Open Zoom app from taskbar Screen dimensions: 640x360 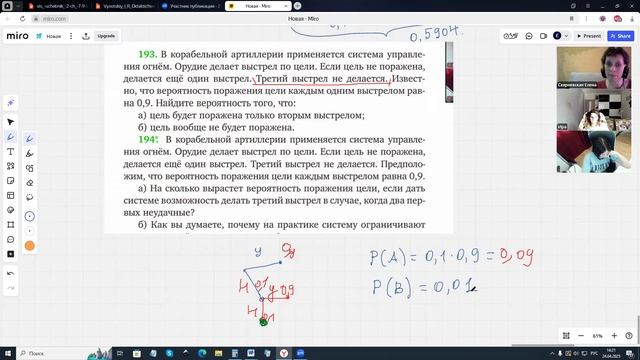coord(300,353)
